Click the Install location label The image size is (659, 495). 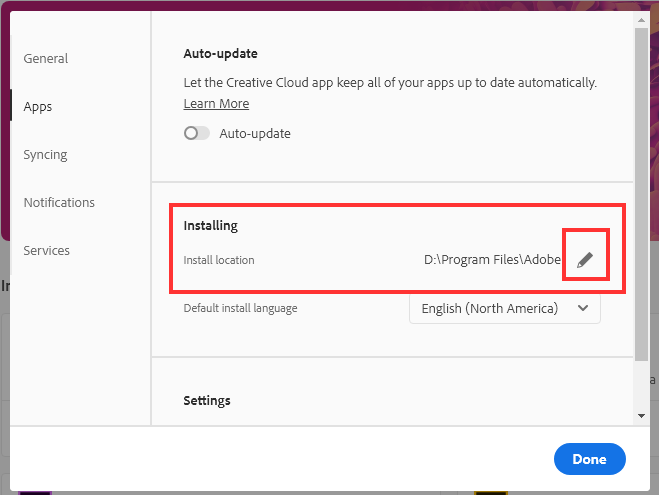(x=219, y=260)
